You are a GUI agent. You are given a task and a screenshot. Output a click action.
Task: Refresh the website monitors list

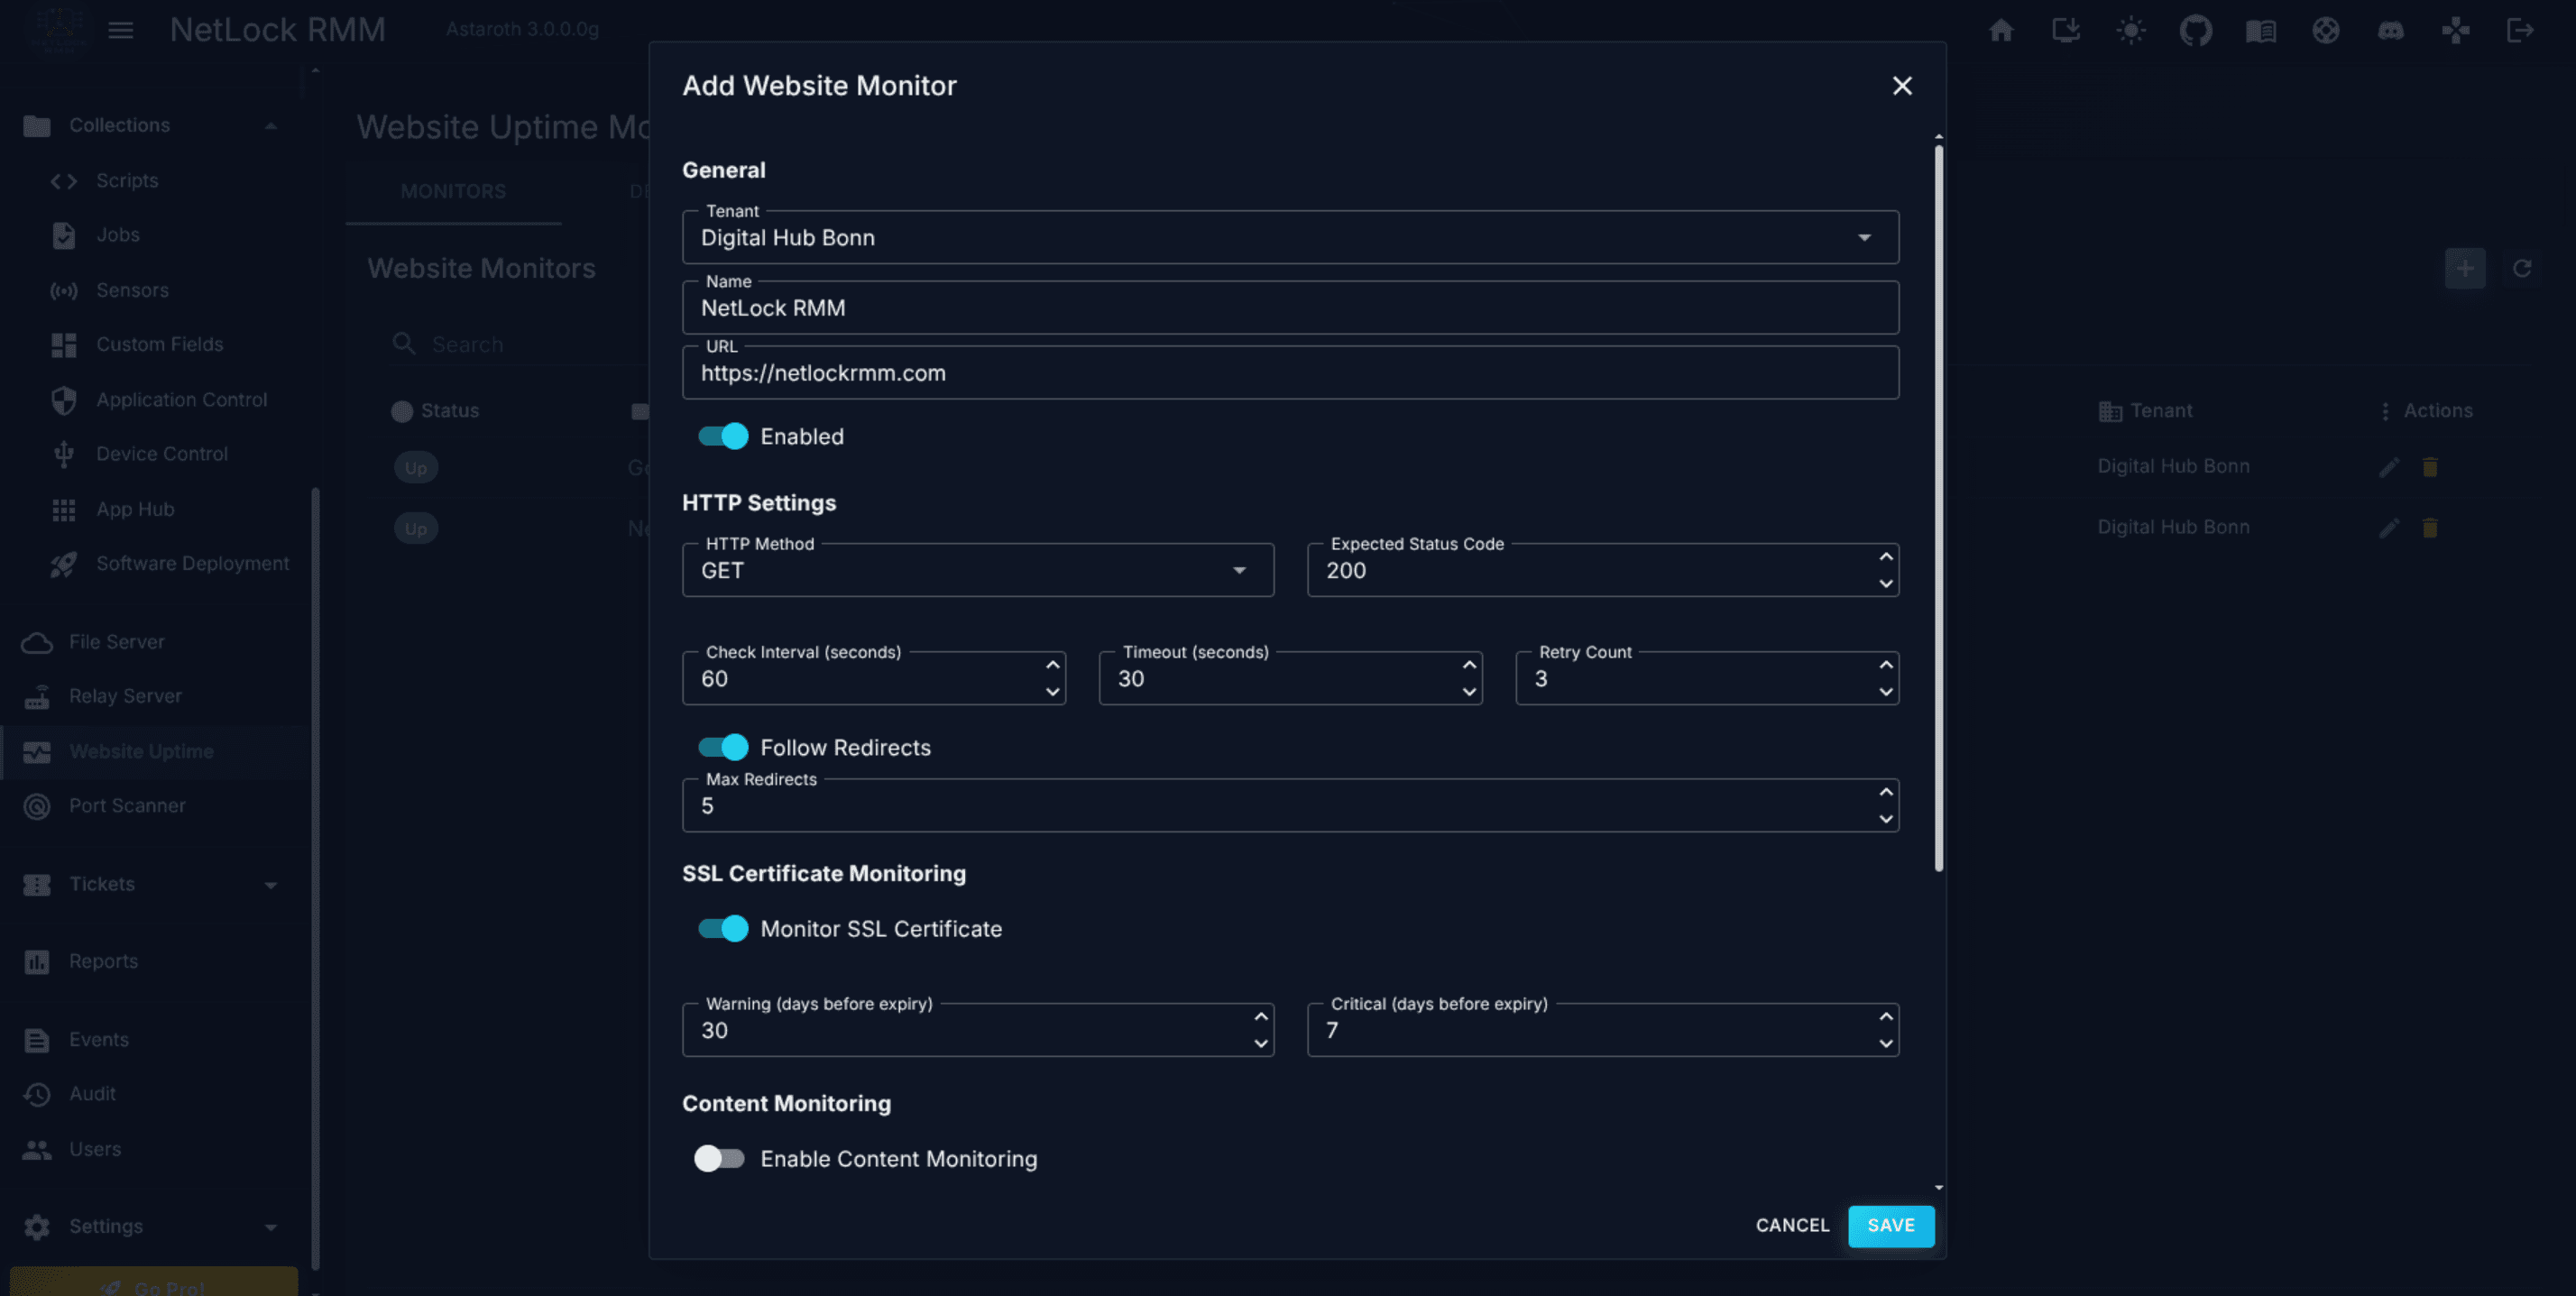point(2522,268)
